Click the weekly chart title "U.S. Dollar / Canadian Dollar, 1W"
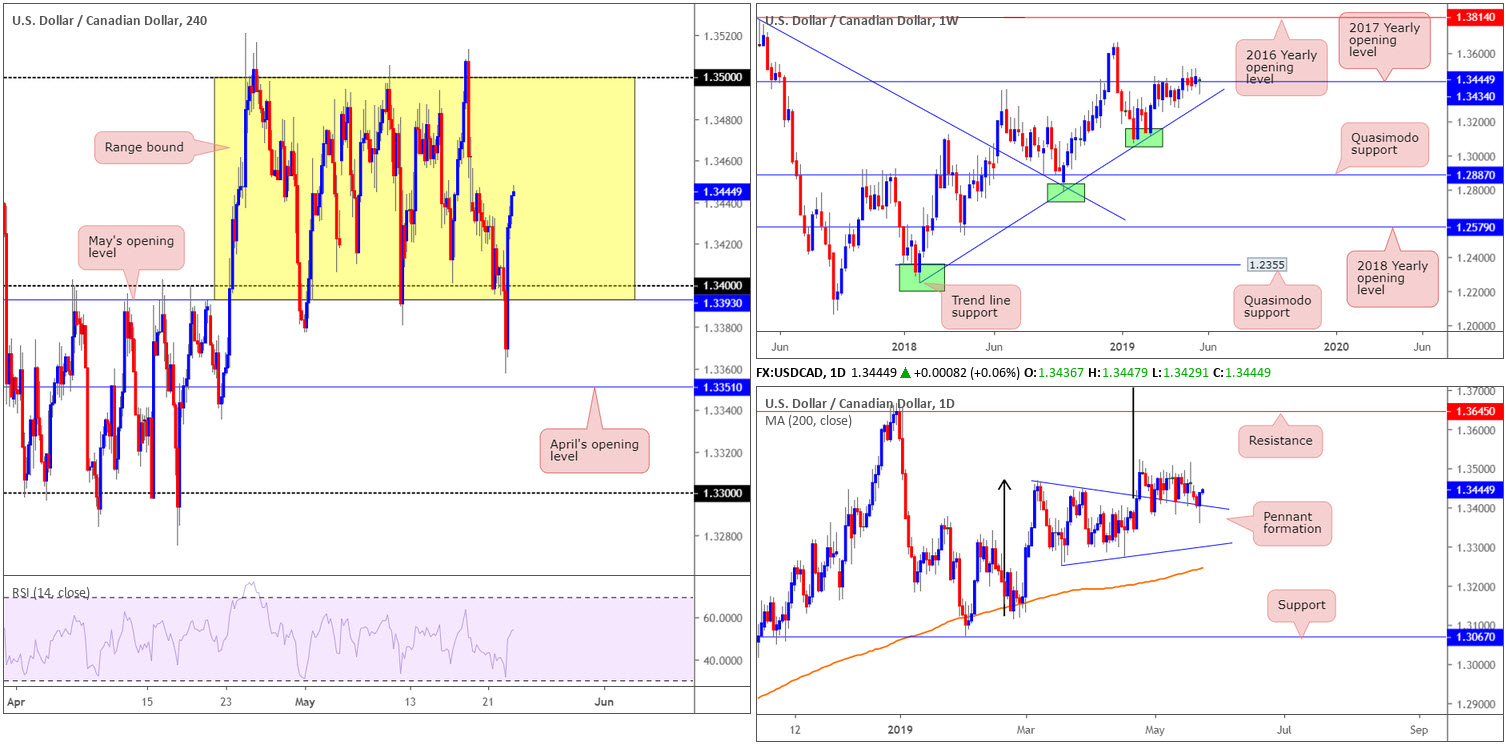Image resolution: width=1506 pixels, height=745 pixels. (x=863, y=20)
